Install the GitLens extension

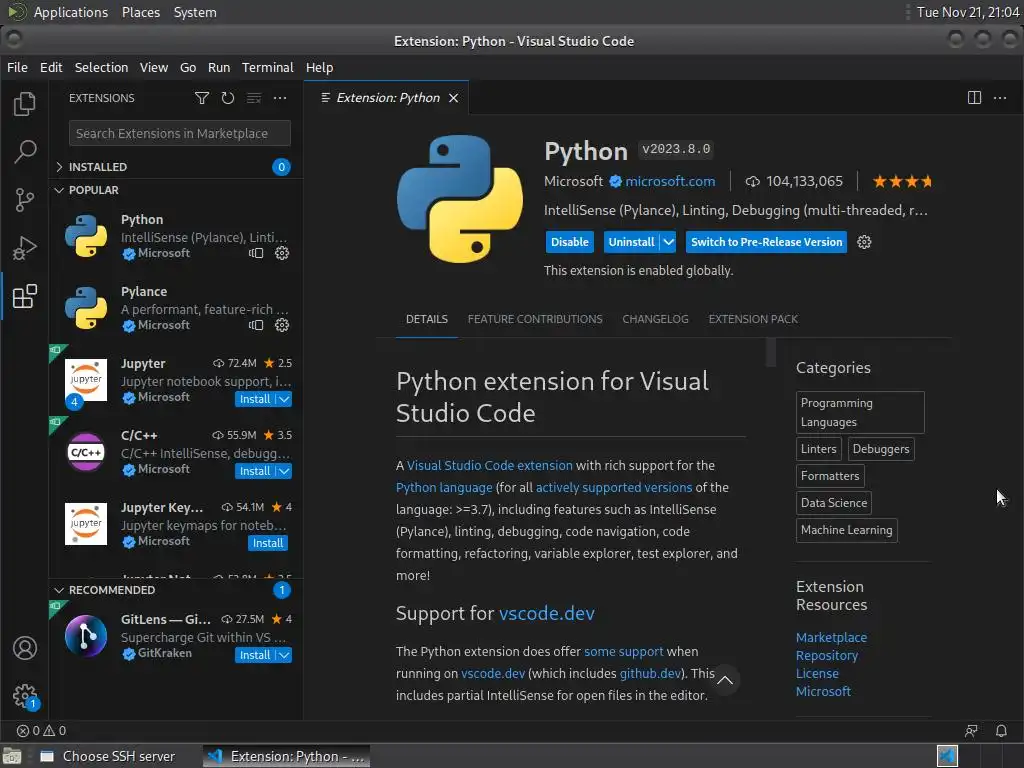[255, 656]
